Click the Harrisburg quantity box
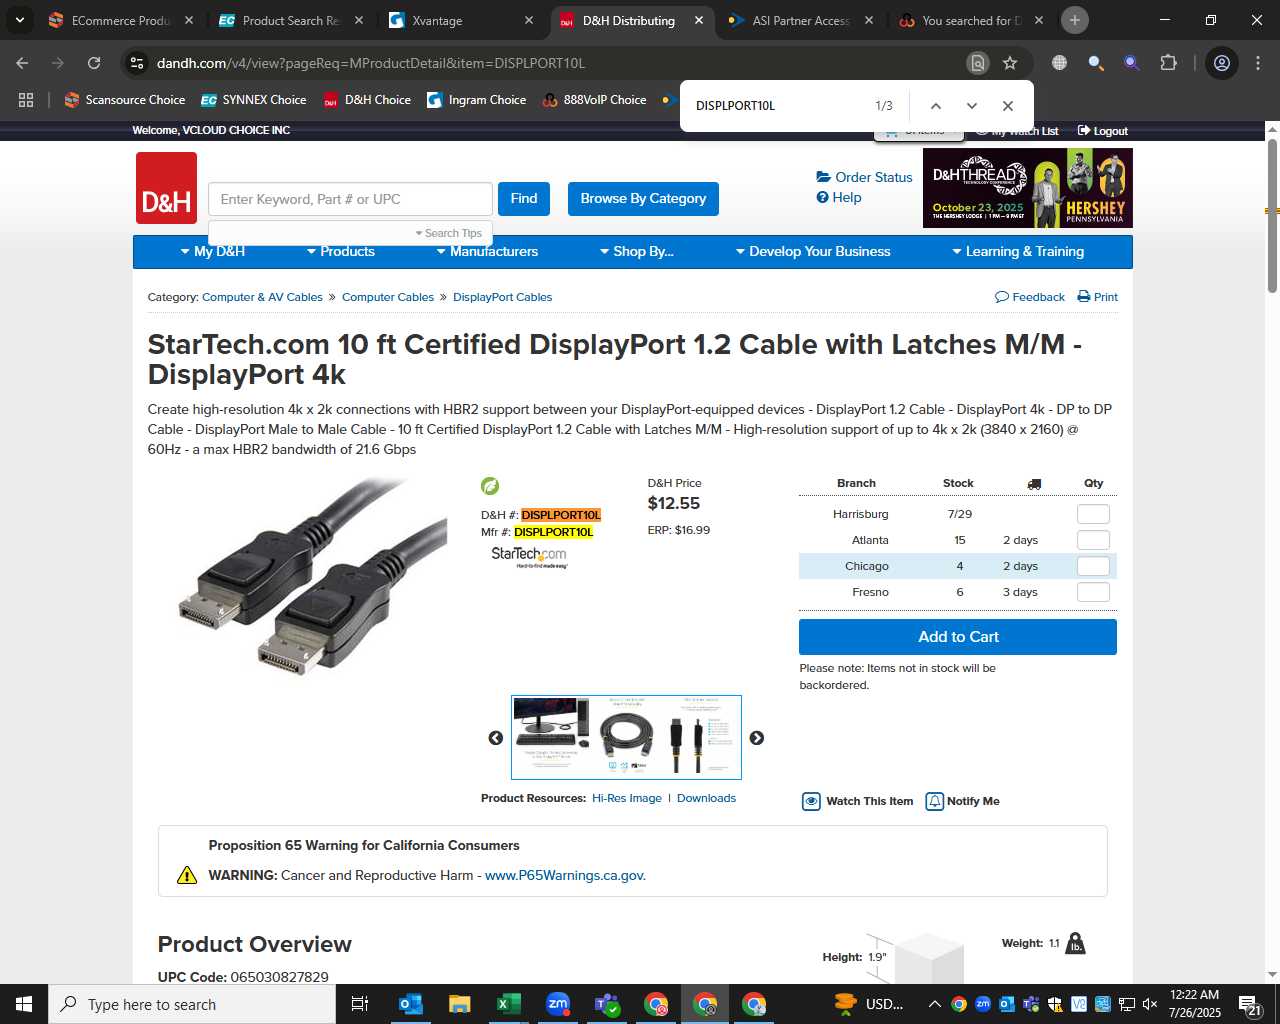The height and width of the screenshot is (1024, 1280). (1093, 514)
